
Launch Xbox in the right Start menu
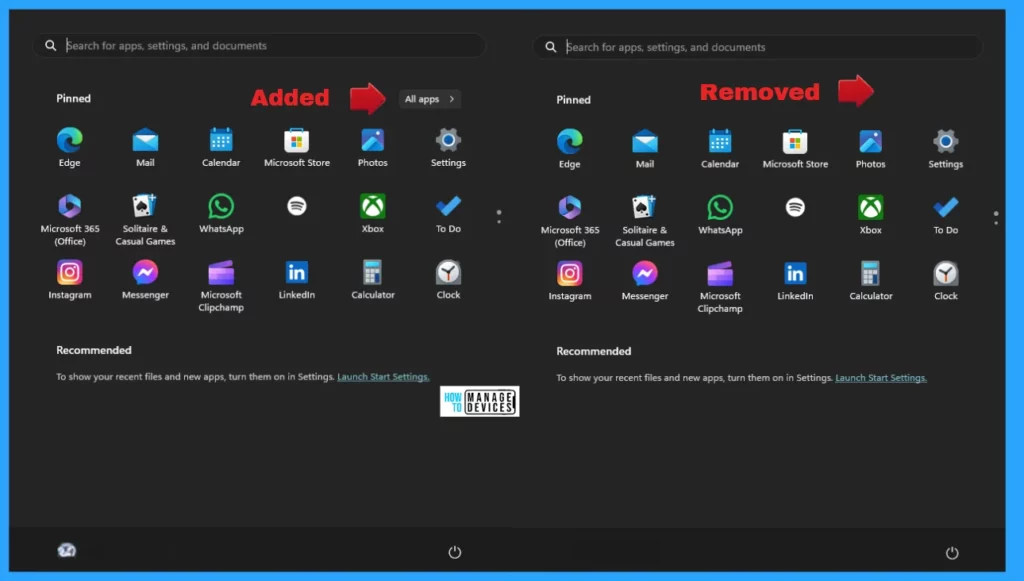coord(871,215)
